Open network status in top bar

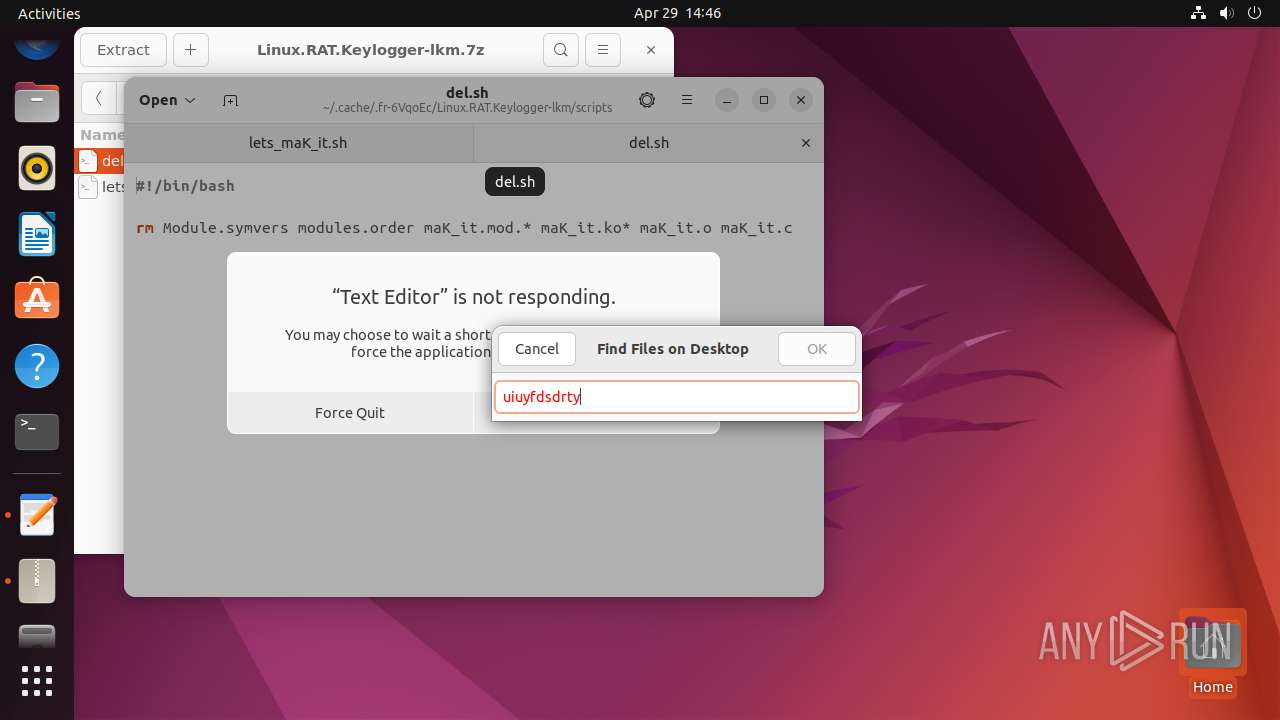tap(1199, 13)
